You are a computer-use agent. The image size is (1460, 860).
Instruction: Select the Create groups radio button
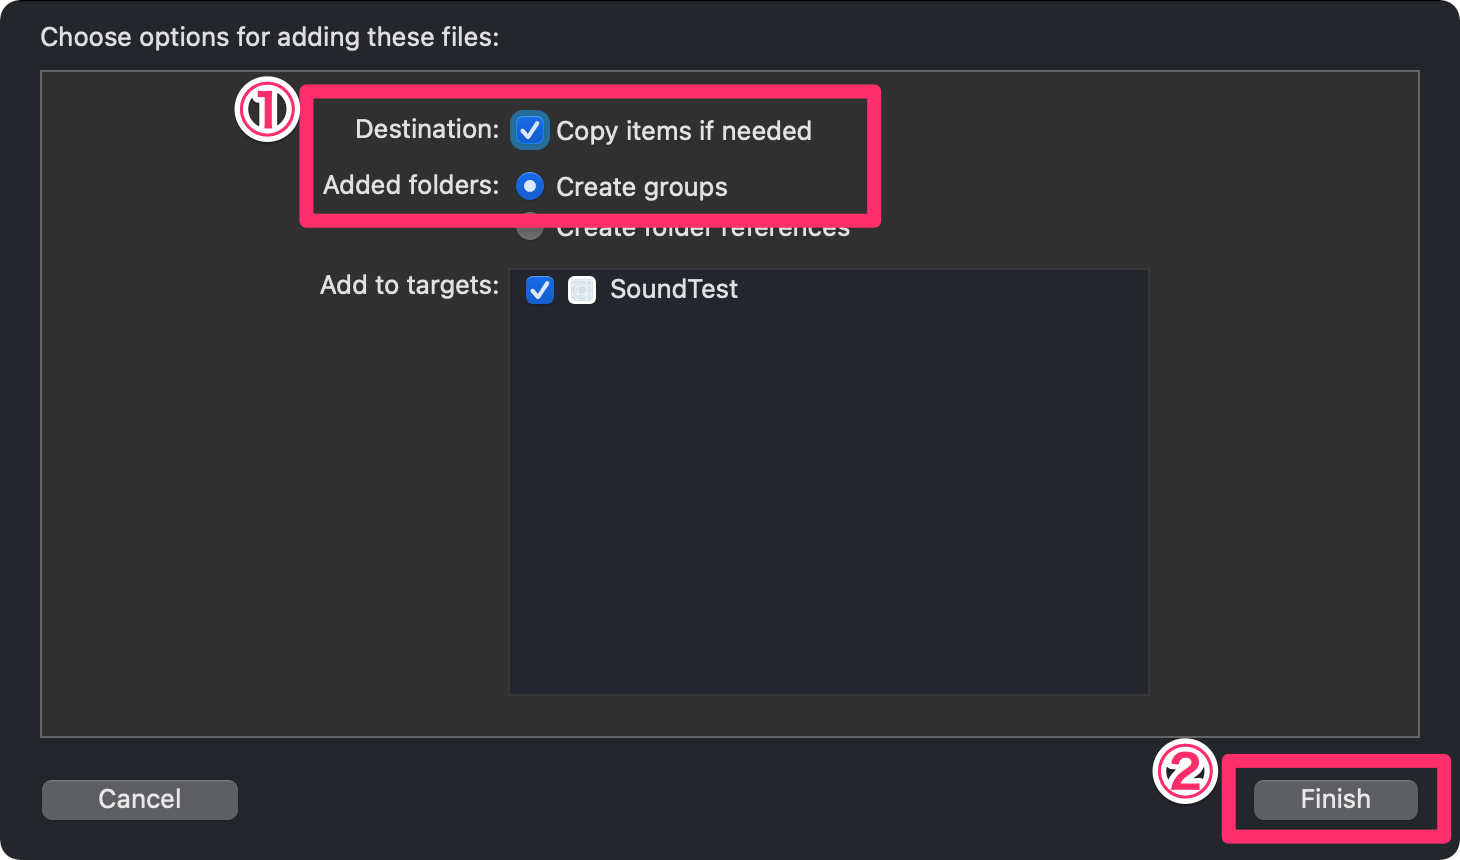click(530, 186)
